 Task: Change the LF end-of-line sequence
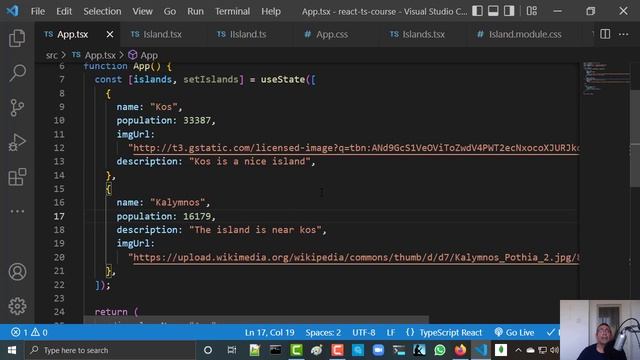(391, 332)
